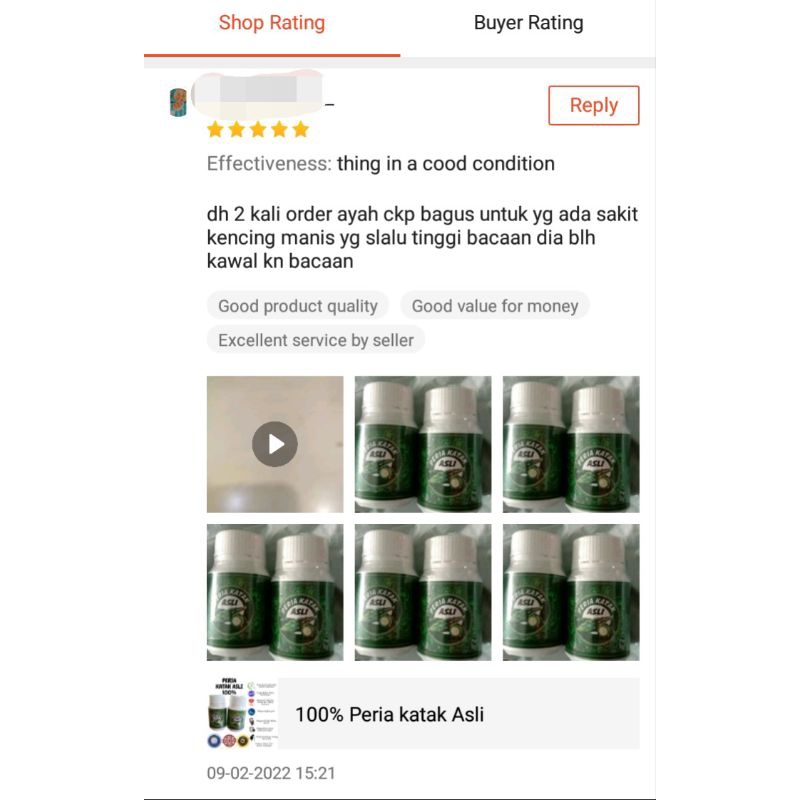The image size is (800, 800).
Task: Switch to the Shop Rating tab
Action: (x=272, y=23)
